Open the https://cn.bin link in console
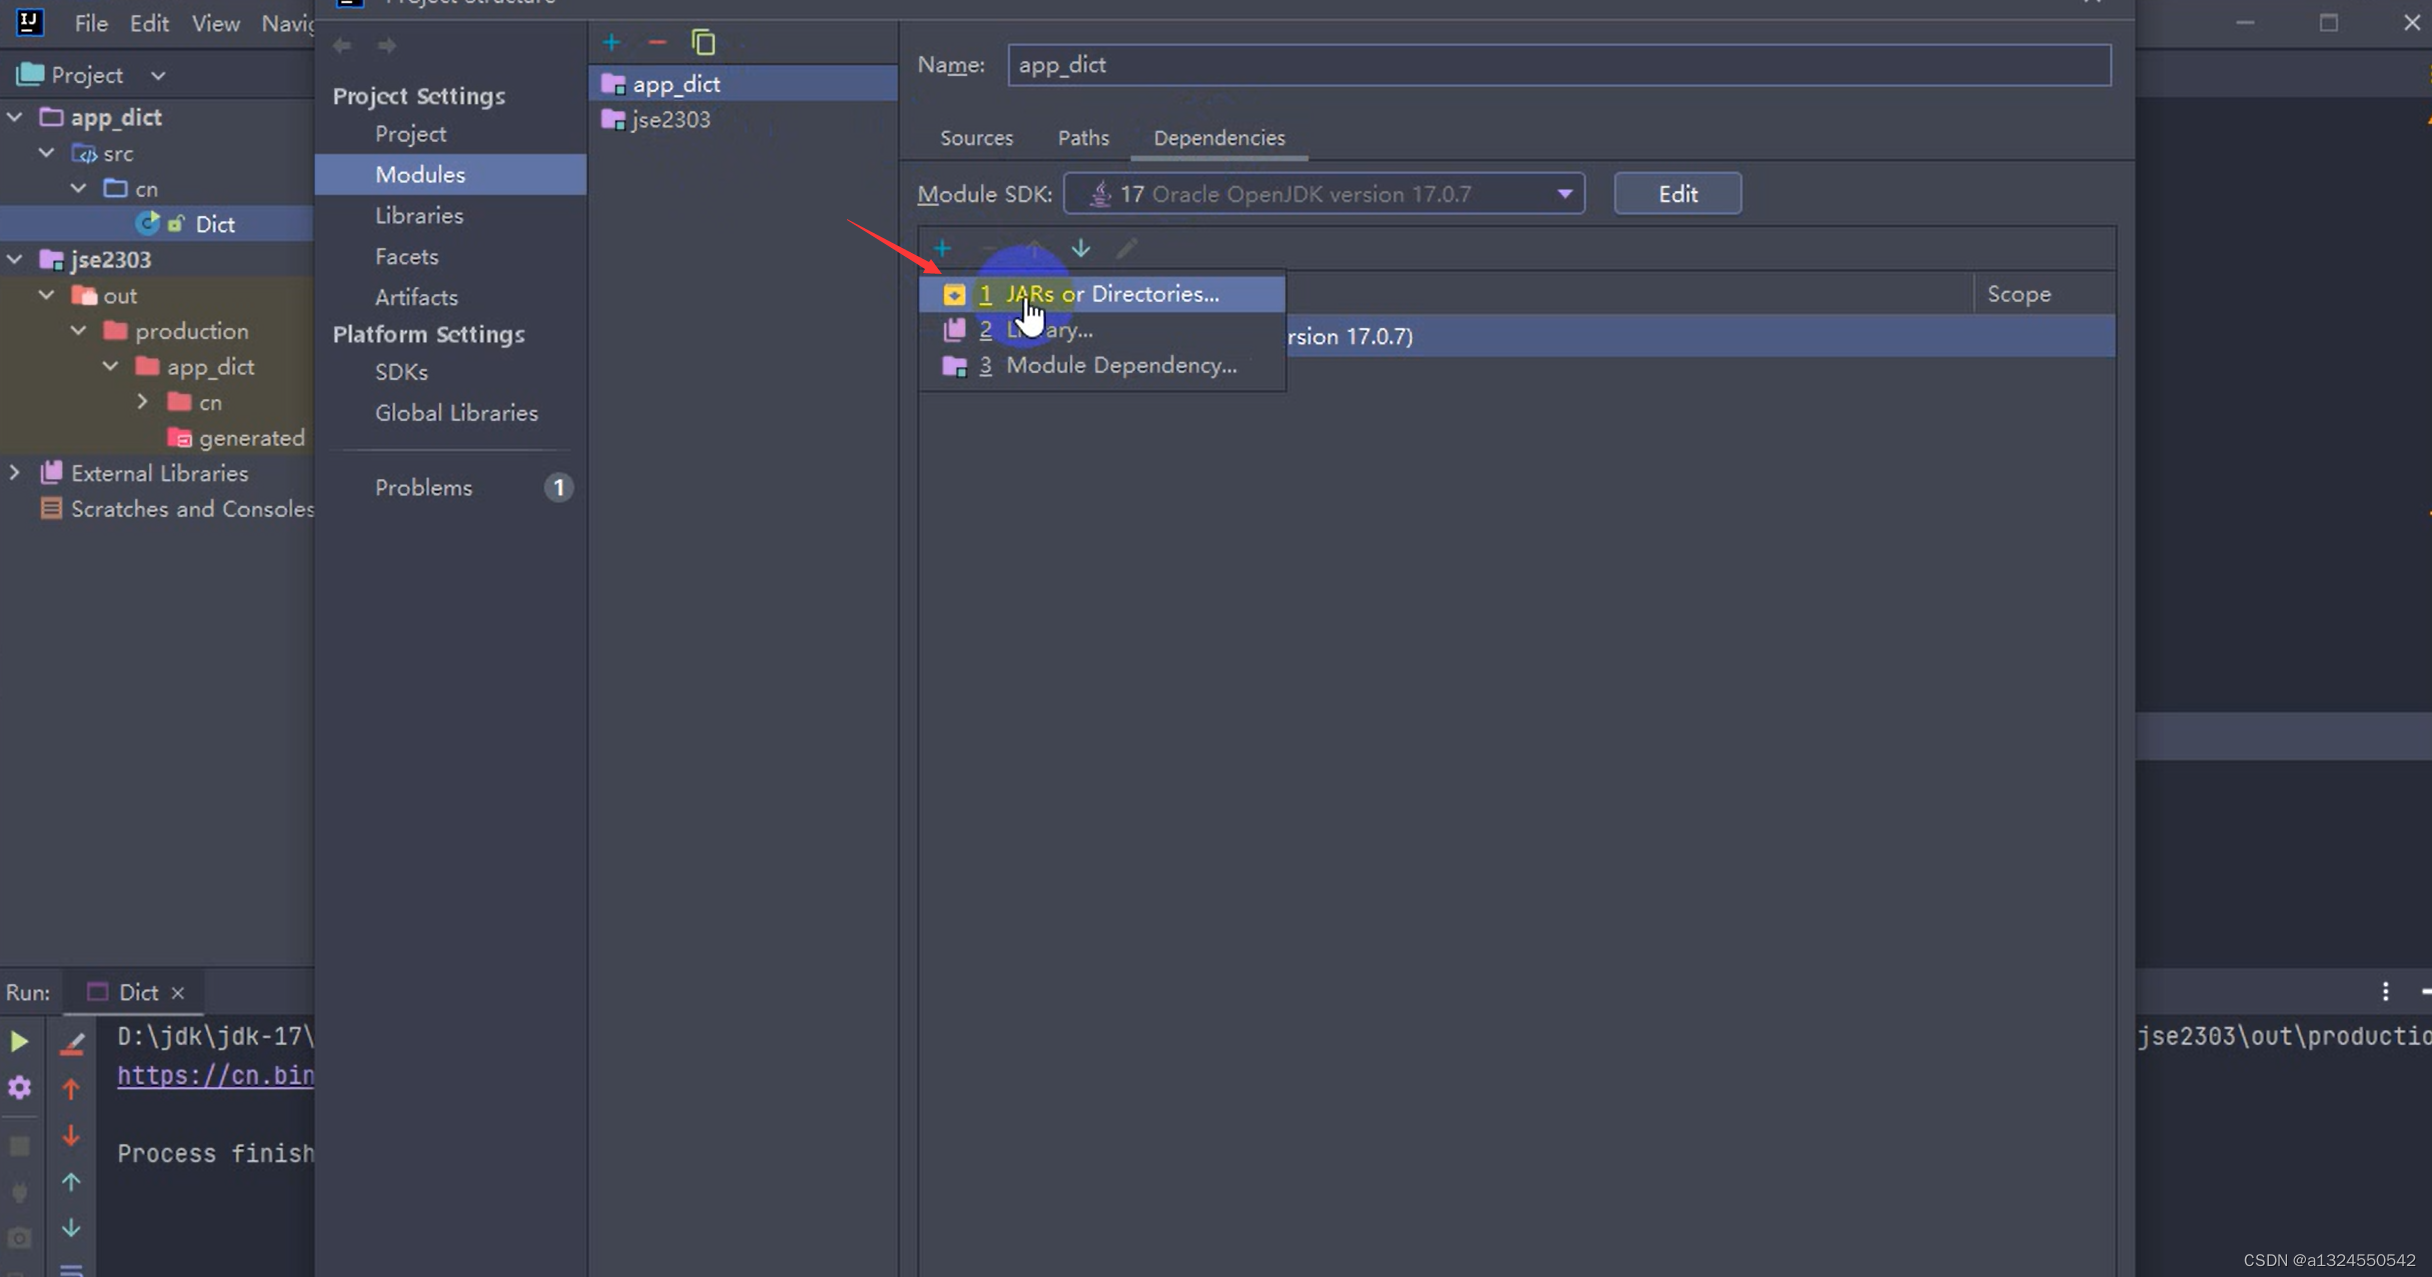 [x=215, y=1075]
